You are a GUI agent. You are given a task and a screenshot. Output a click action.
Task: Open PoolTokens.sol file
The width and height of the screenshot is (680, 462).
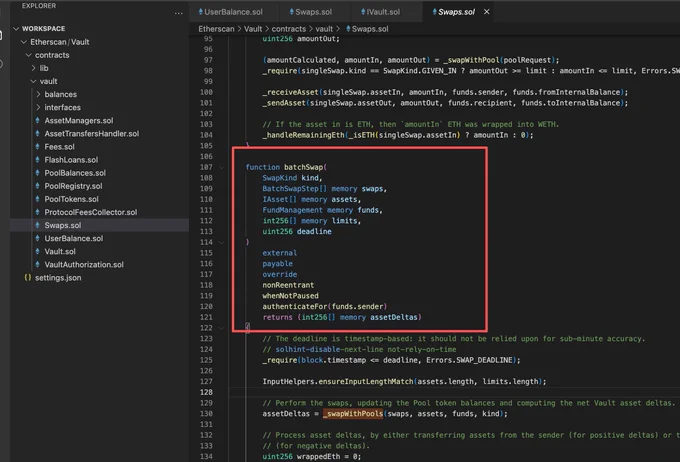coord(71,199)
